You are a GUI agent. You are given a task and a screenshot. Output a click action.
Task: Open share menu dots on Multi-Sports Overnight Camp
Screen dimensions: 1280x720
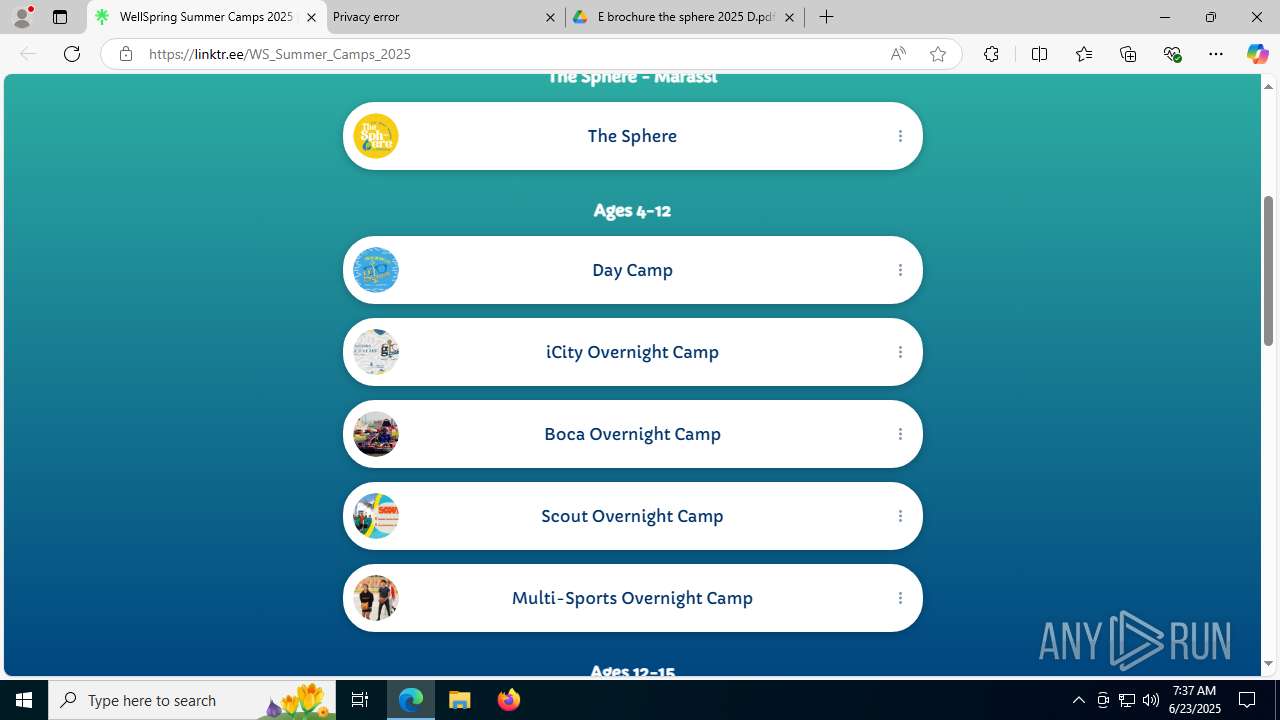click(900, 598)
